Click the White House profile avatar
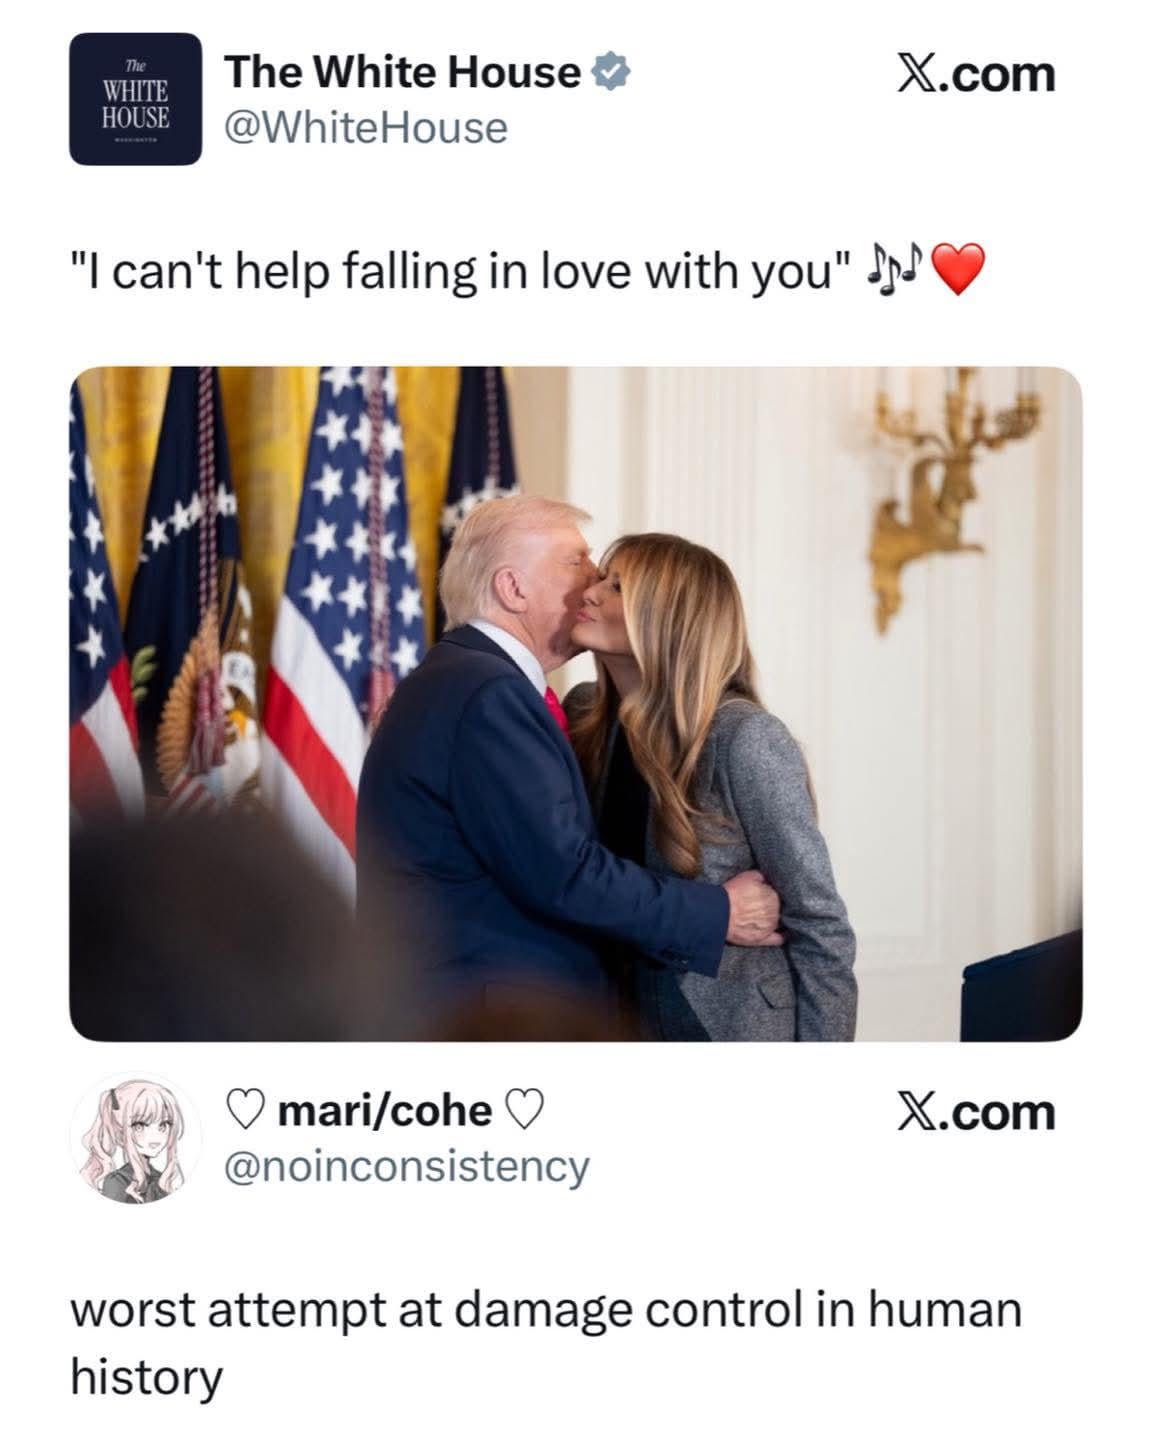This screenshot has height=1440, width=1152. point(135,99)
